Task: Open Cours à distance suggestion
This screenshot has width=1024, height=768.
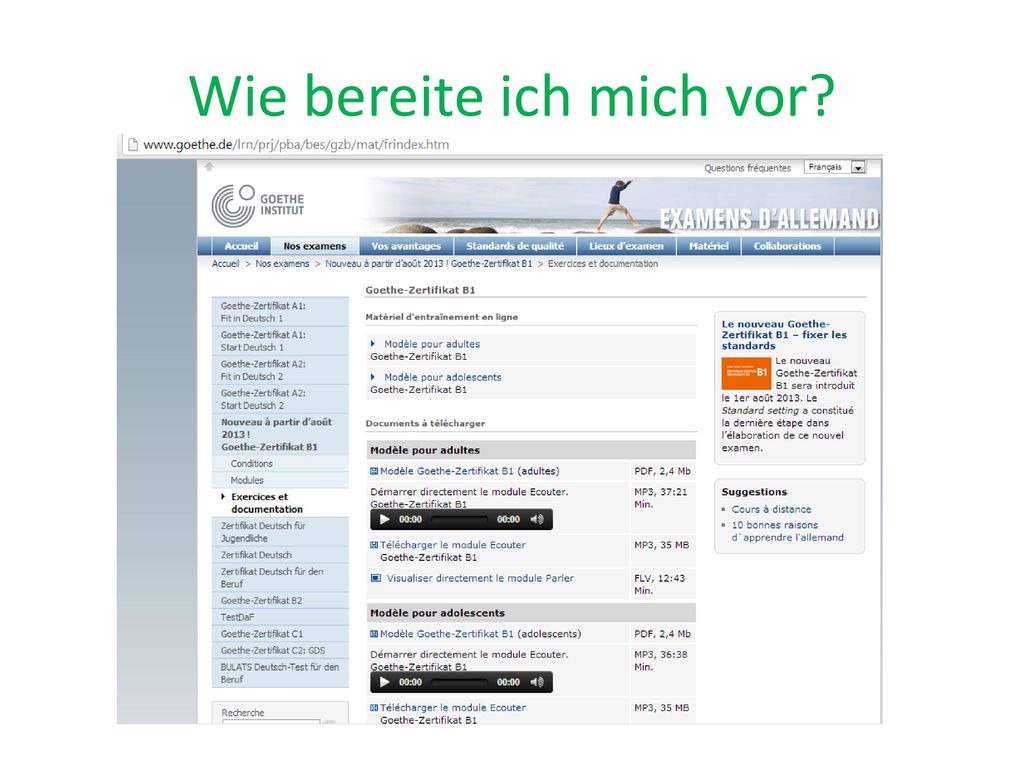Action: tap(771, 509)
